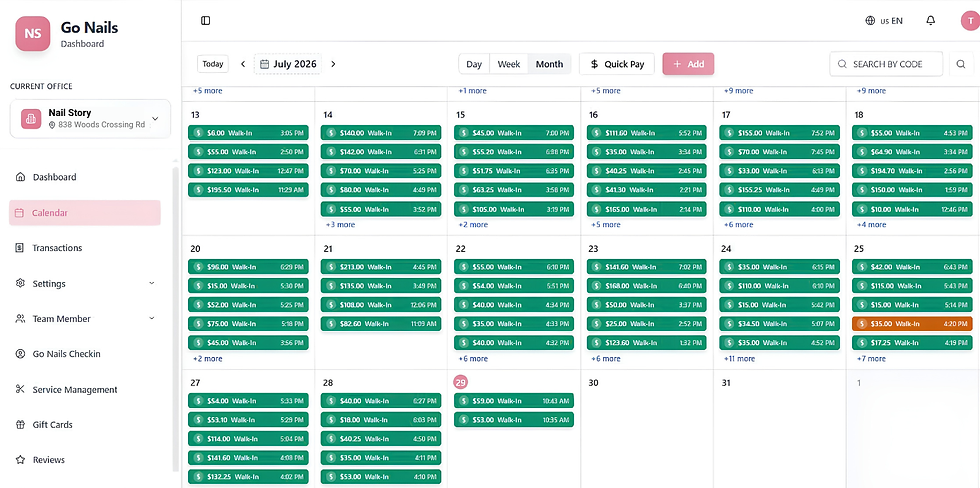Click dollar icon on $59.00 Walk-In

point(464,401)
